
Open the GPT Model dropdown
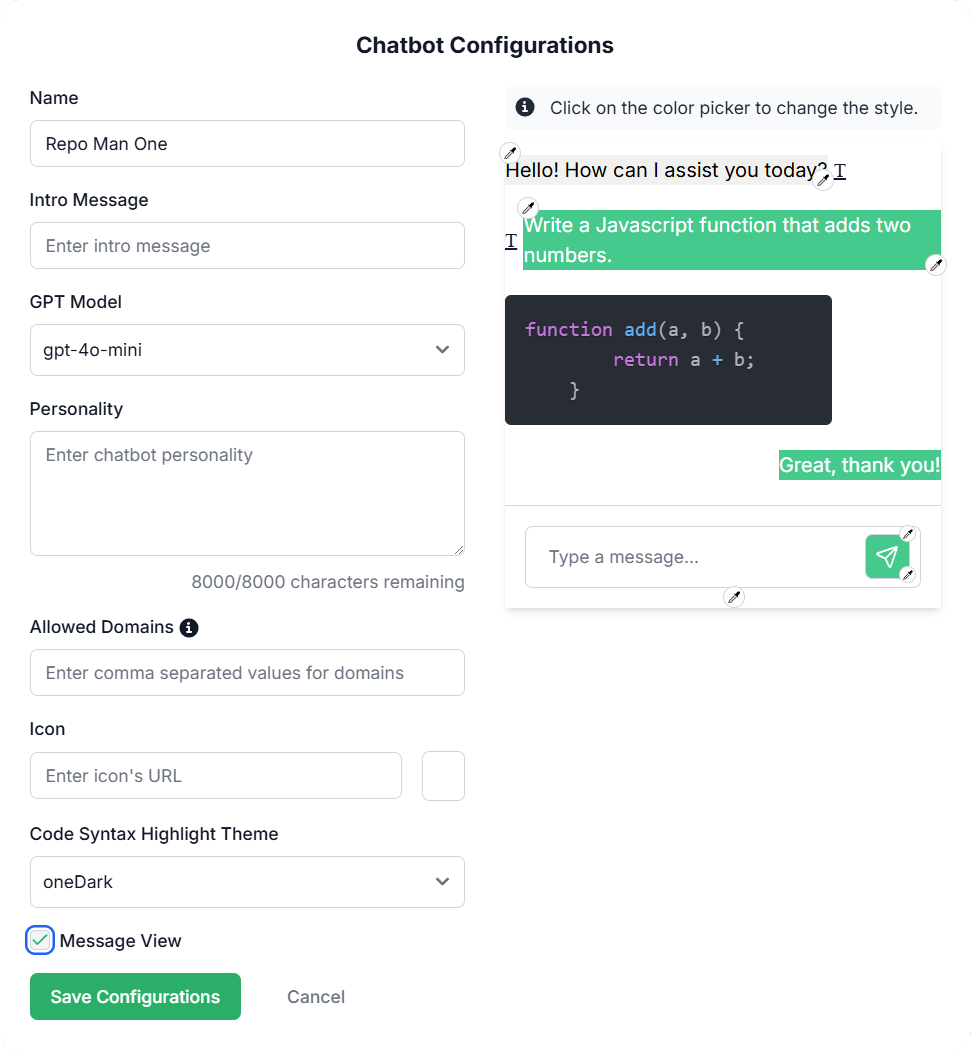[247, 350]
